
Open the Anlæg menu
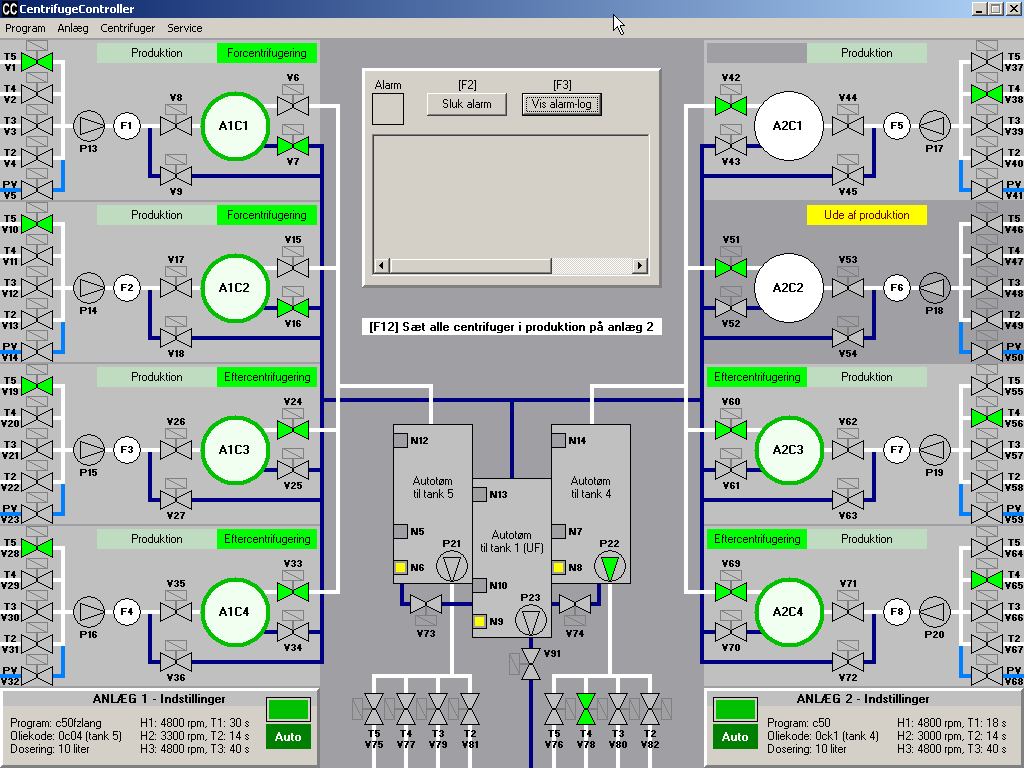click(72, 28)
